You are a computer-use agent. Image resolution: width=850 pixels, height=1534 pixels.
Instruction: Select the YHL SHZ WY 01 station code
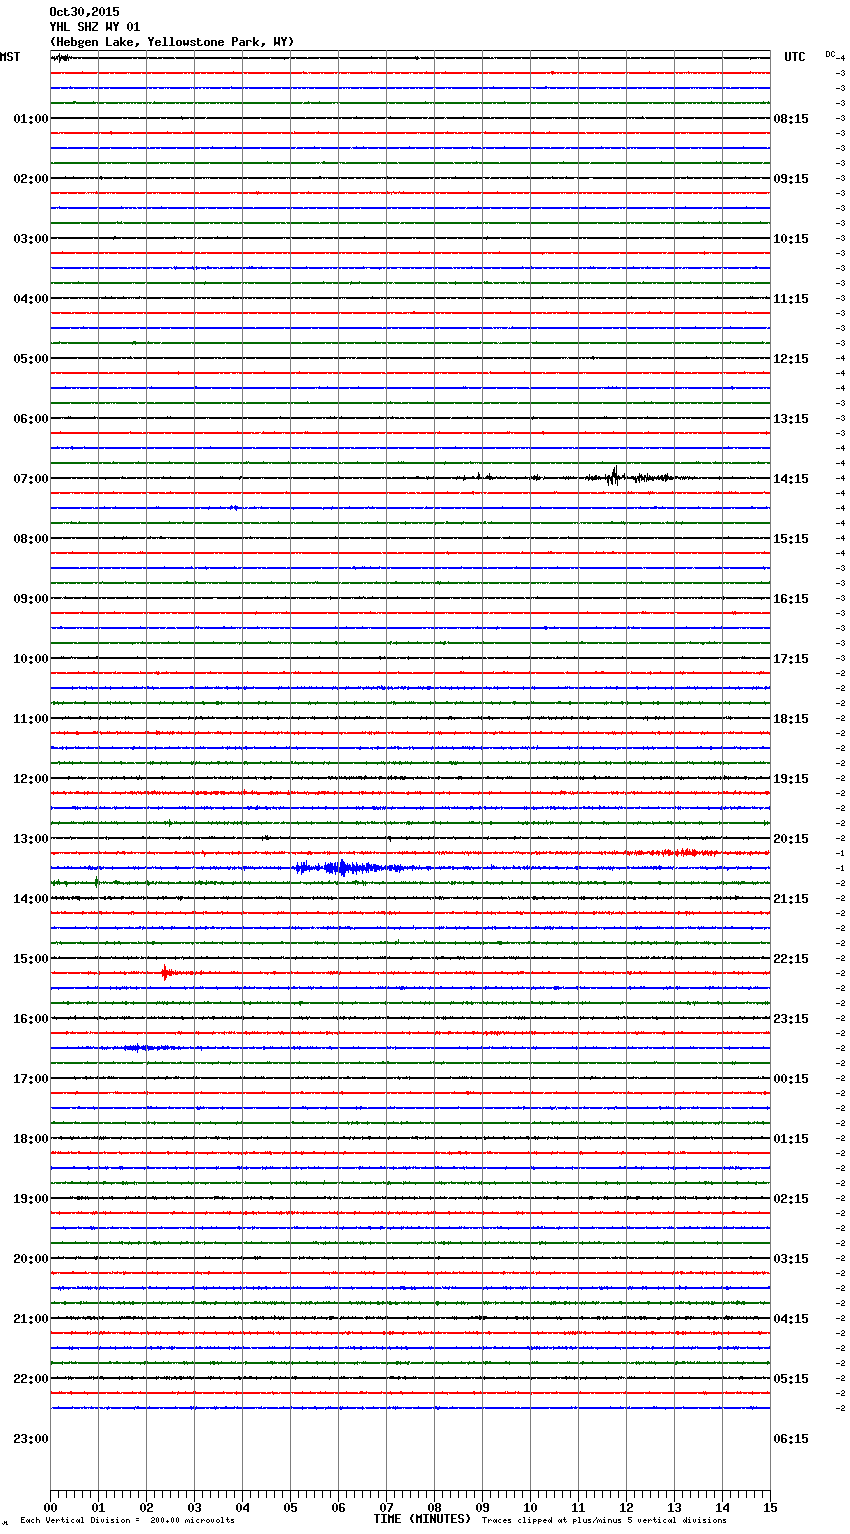(x=95, y=27)
